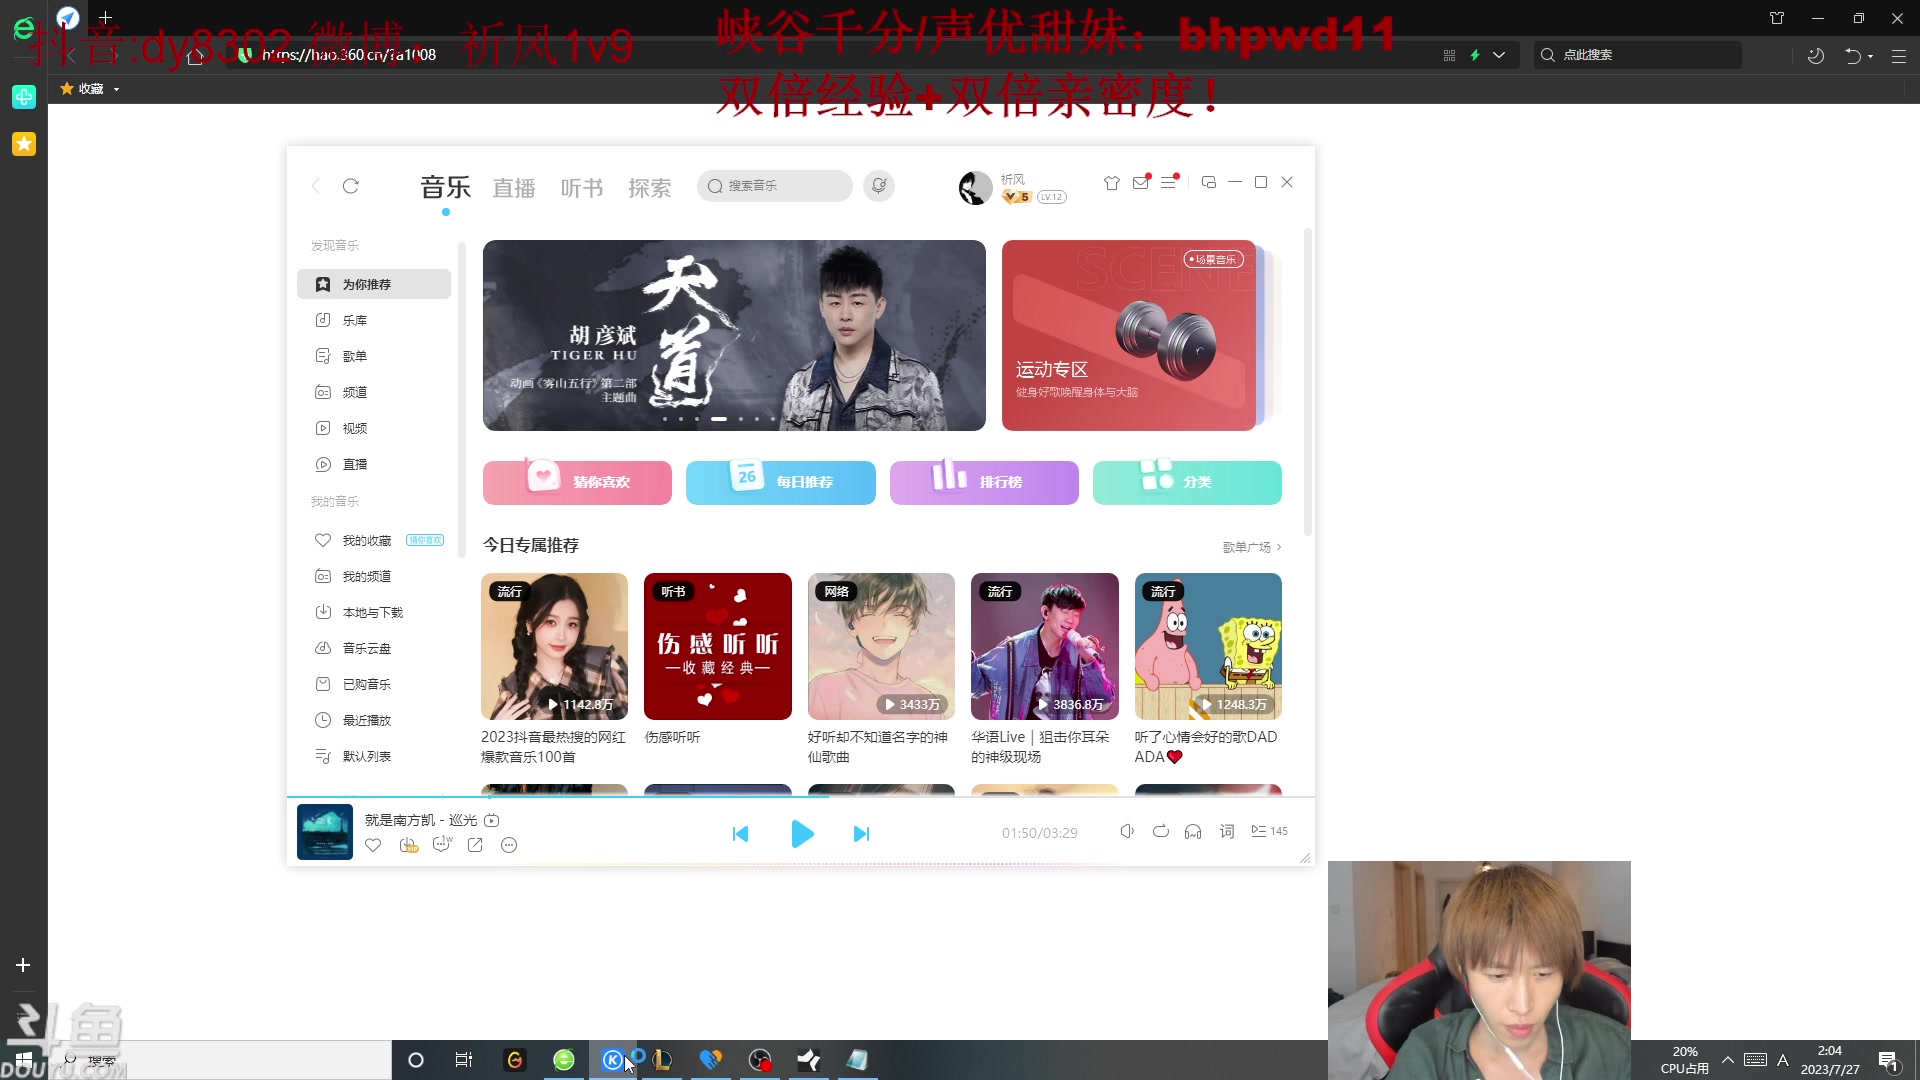This screenshot has width=1920, height=1080.
Task: Click the refresh icon in player header
Action: coord(350,186)
